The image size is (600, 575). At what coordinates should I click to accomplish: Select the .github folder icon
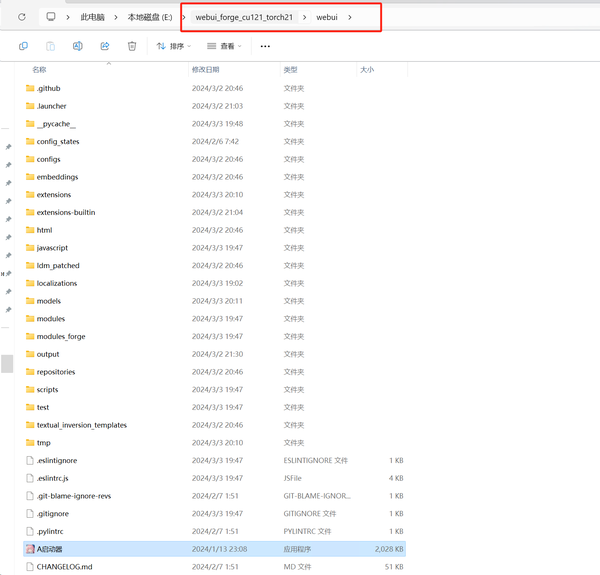30,88
